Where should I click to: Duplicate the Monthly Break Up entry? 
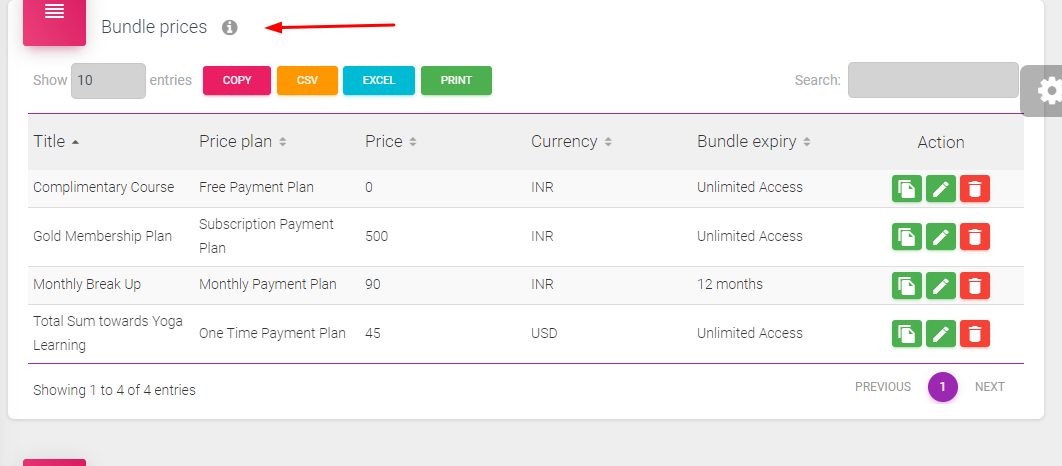pyautogui.click(x=907, y=285)
